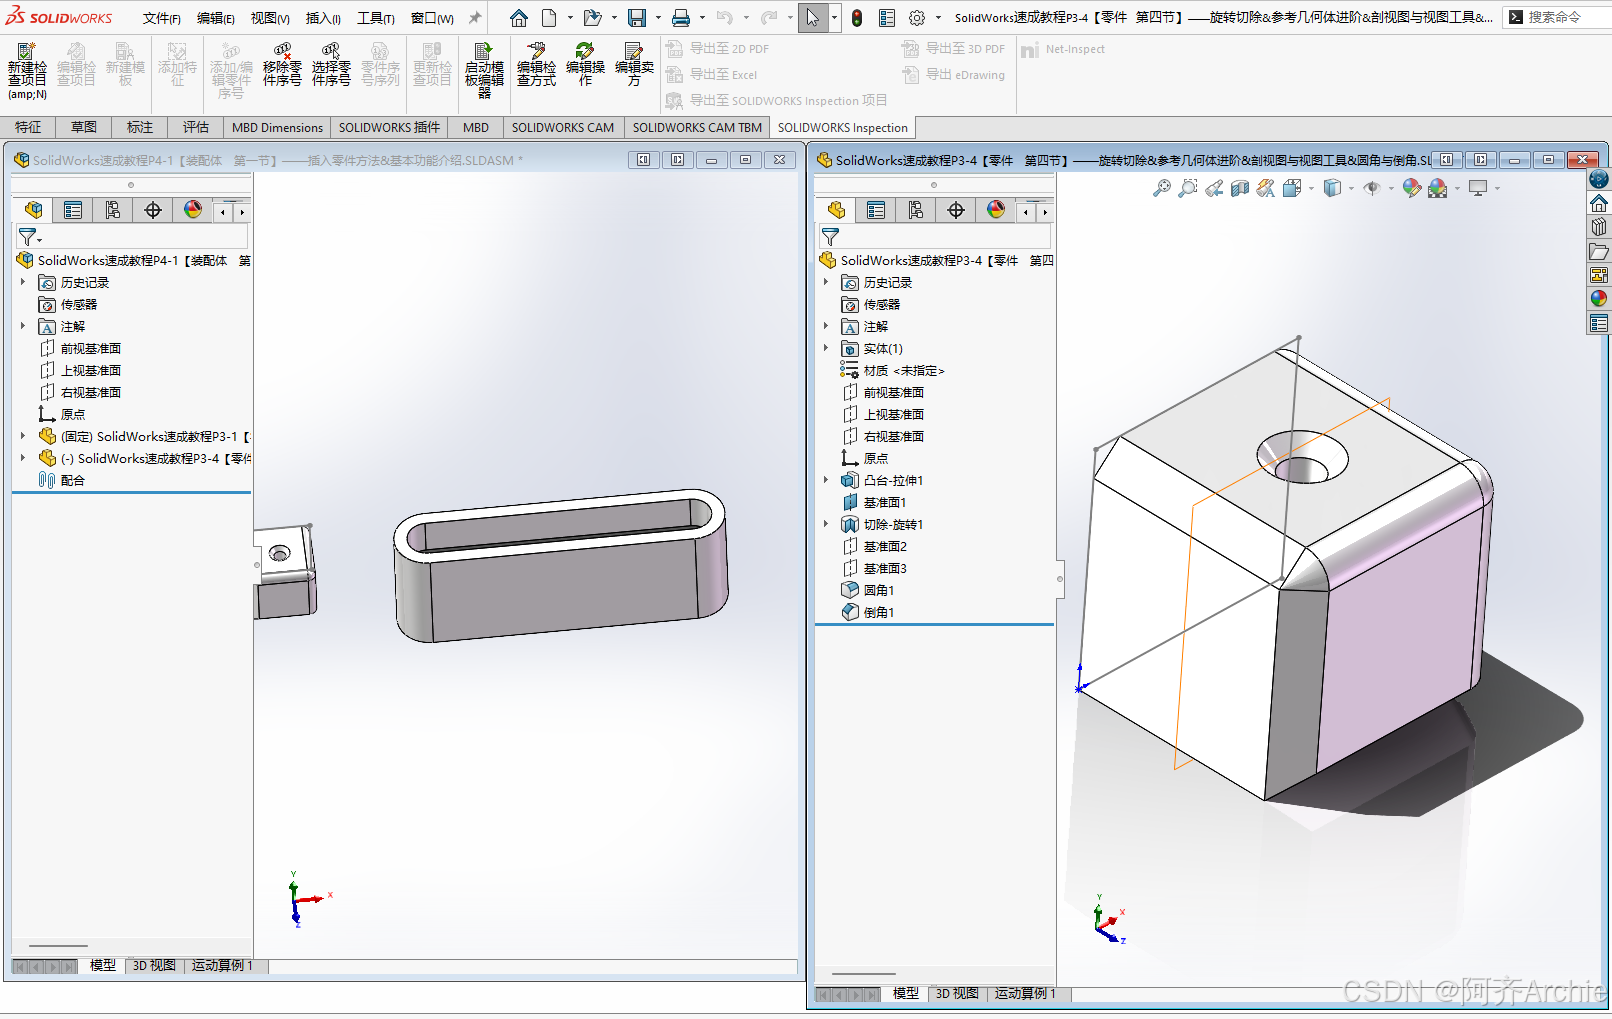Open the File Explorer task pane icon

(1599, 251)
